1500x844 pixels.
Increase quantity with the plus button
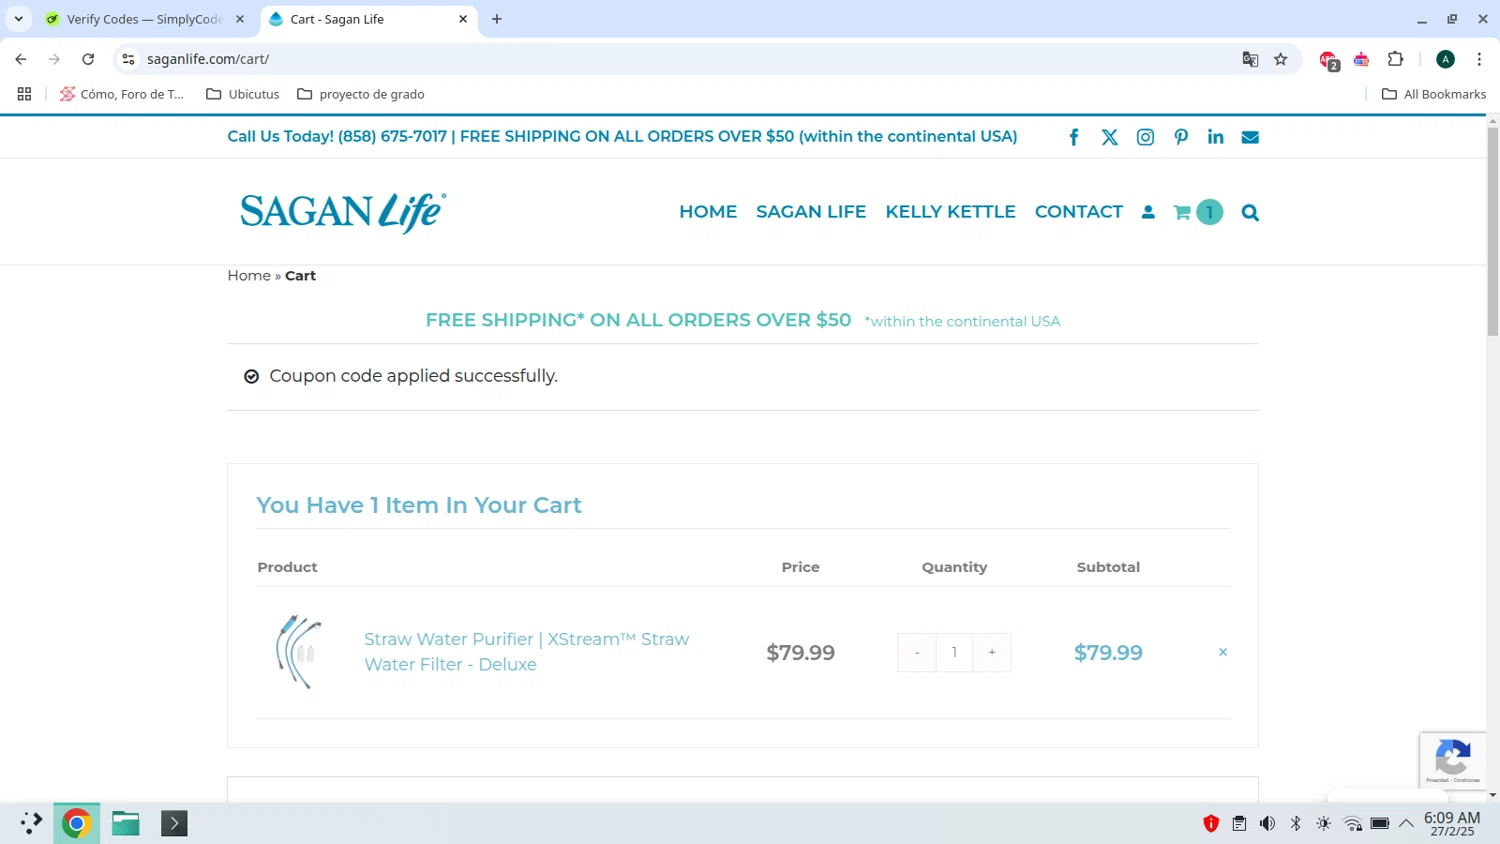click(992, 652)
